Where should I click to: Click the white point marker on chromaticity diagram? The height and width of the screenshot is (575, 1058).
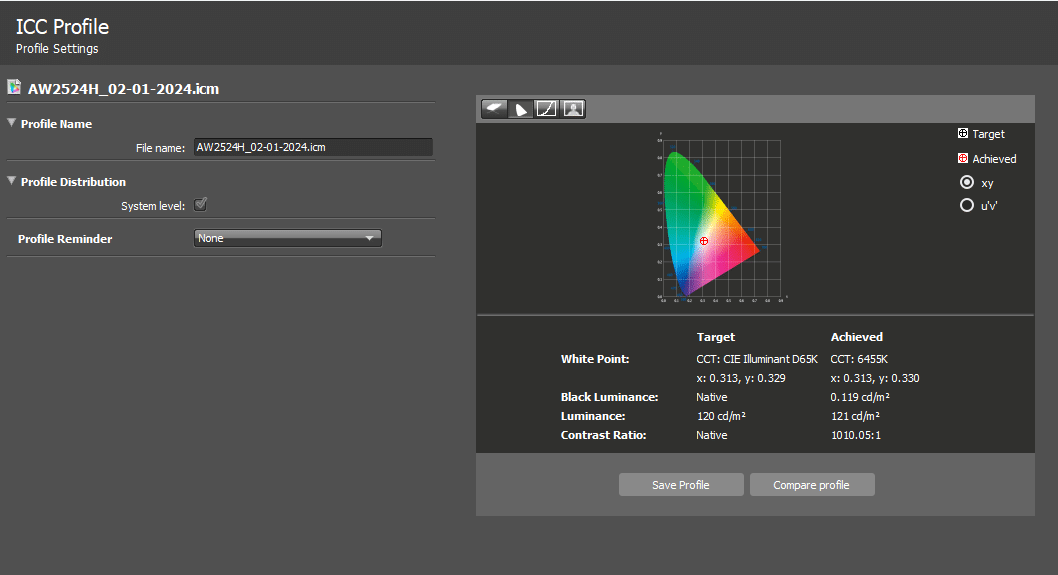pyautogui.click(x=704, y=241)
